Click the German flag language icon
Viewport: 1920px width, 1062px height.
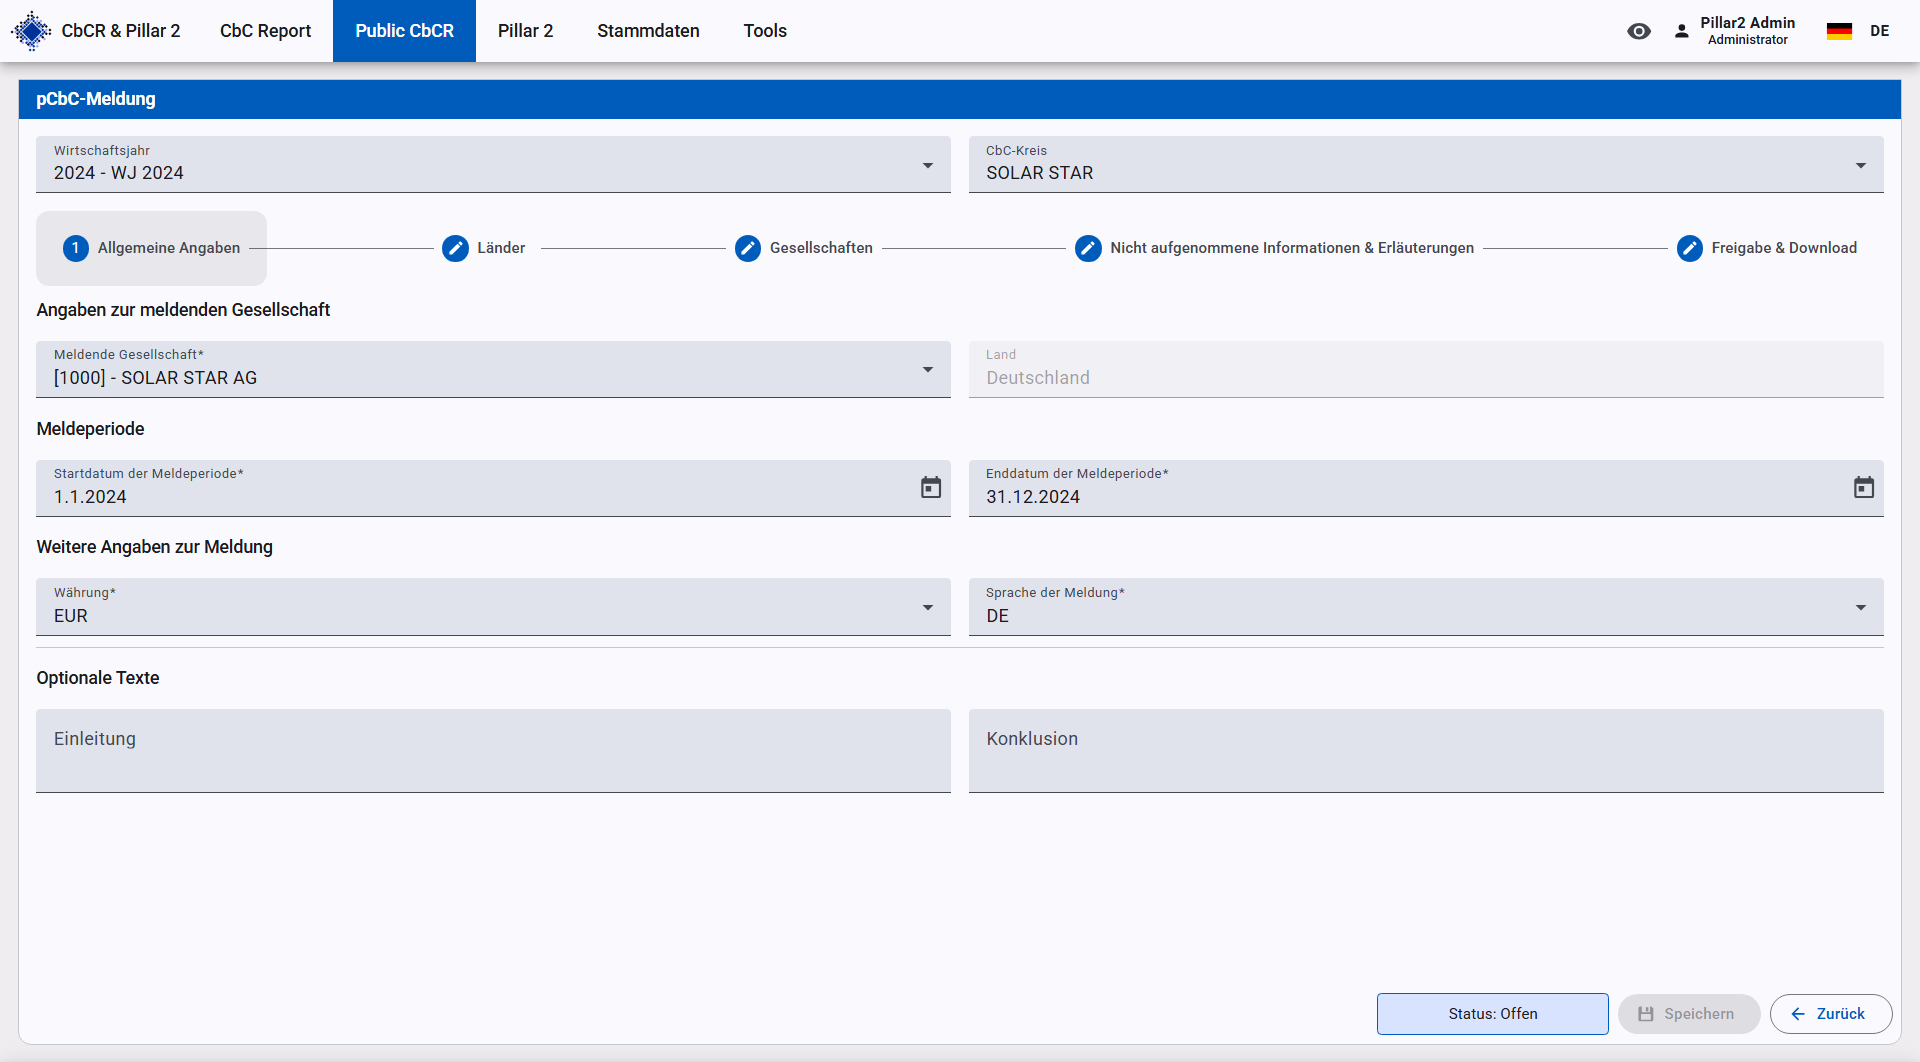click(x=1839, y=31)
